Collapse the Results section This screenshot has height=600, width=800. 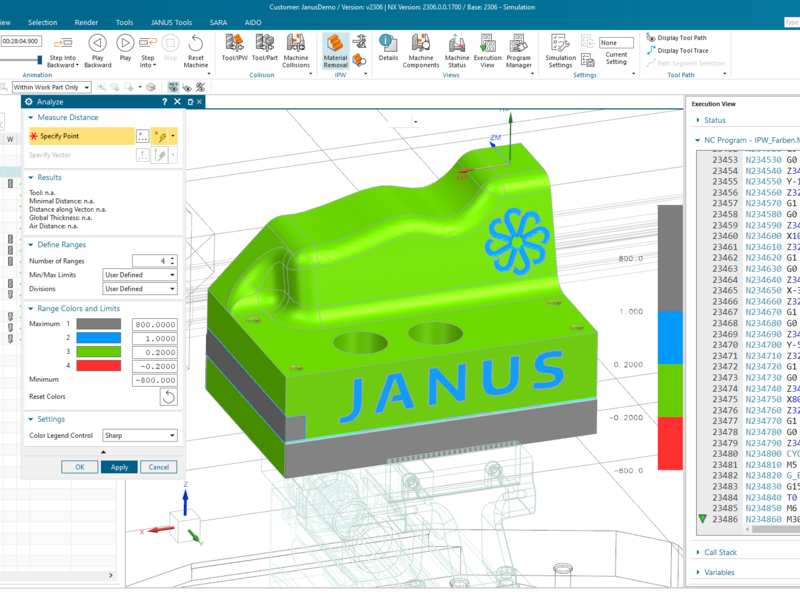pos(31,178)
